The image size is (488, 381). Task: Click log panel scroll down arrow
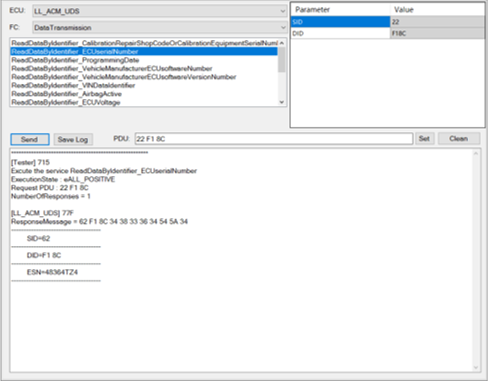point(476,367)
